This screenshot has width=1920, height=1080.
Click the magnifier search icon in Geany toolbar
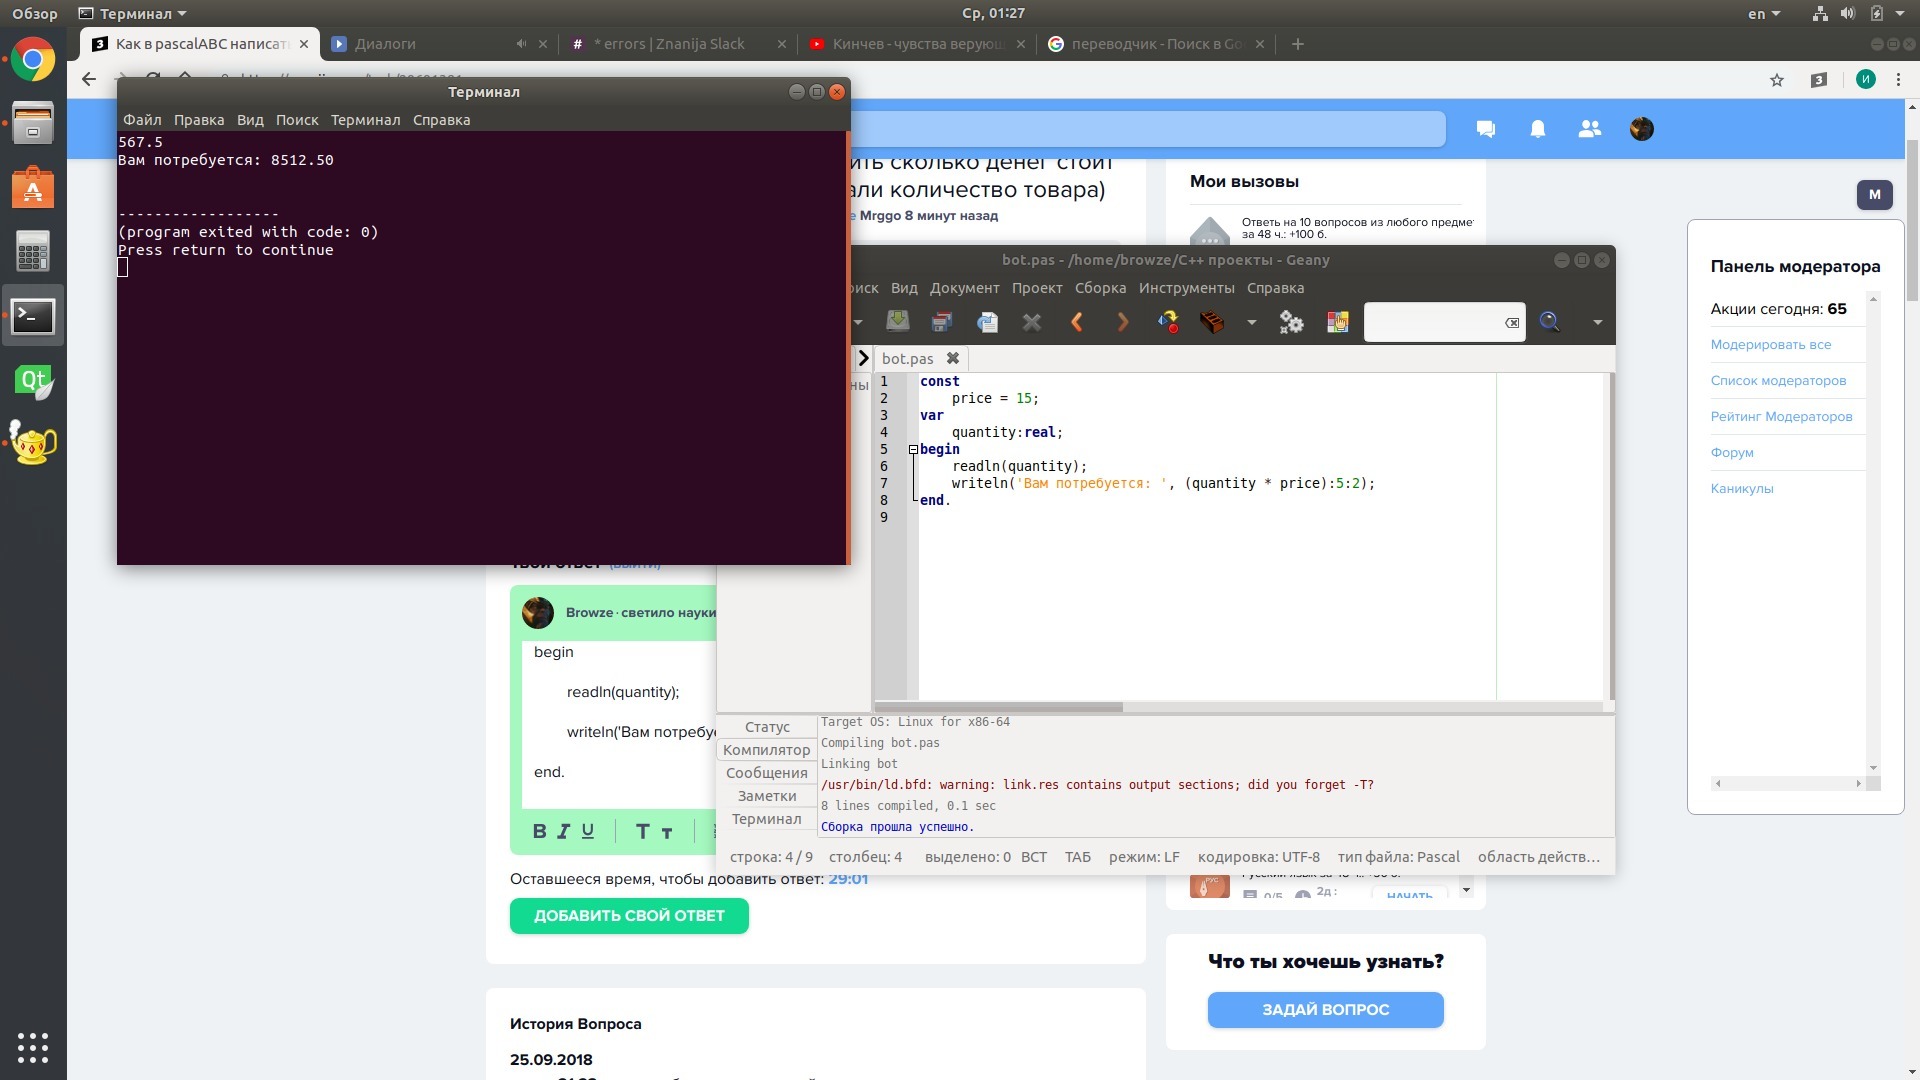(x=1550, y=321)
